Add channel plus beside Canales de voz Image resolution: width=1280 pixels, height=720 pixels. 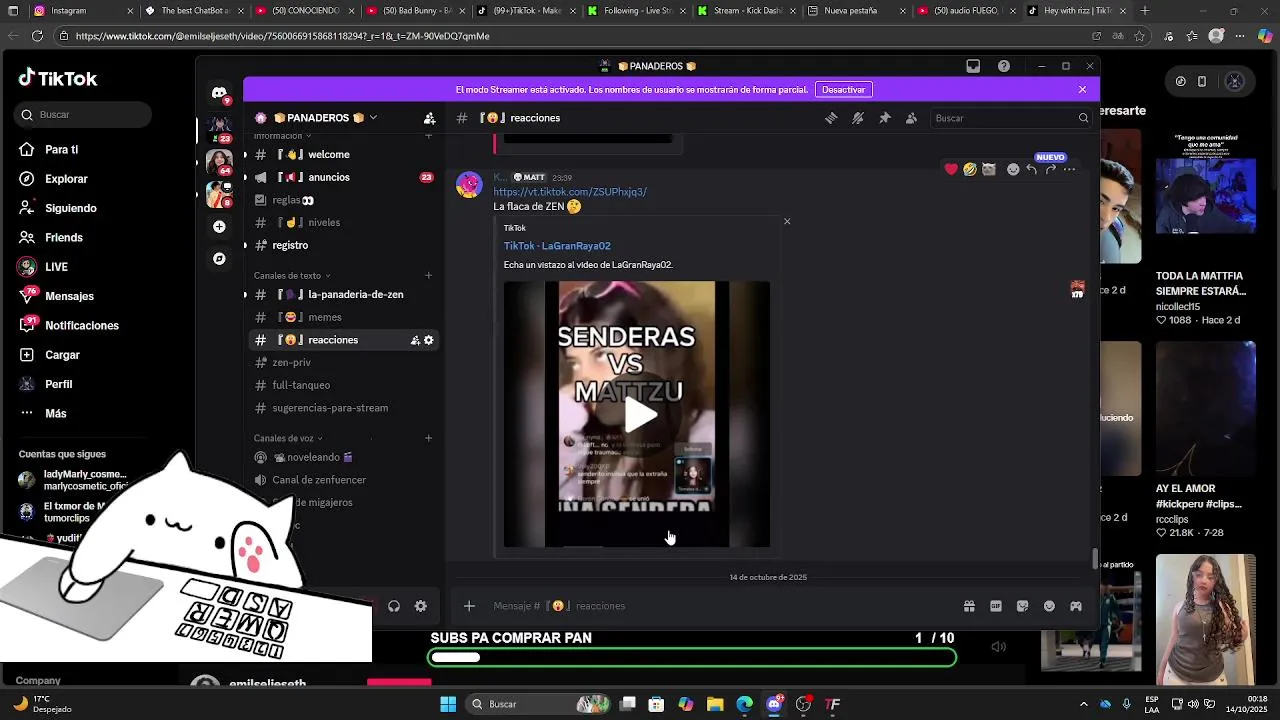tap(429, 438)
